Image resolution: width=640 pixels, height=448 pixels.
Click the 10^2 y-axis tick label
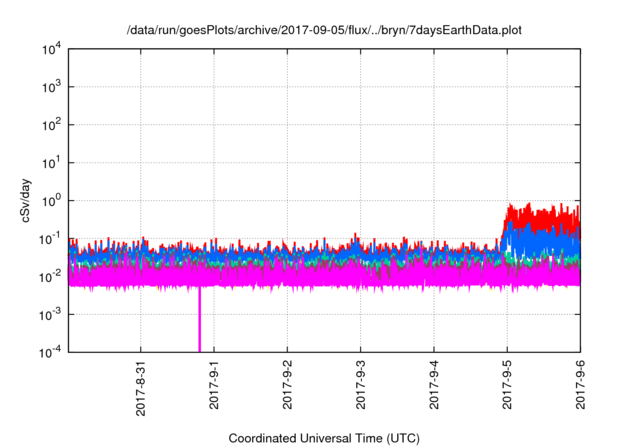(51, 125)
